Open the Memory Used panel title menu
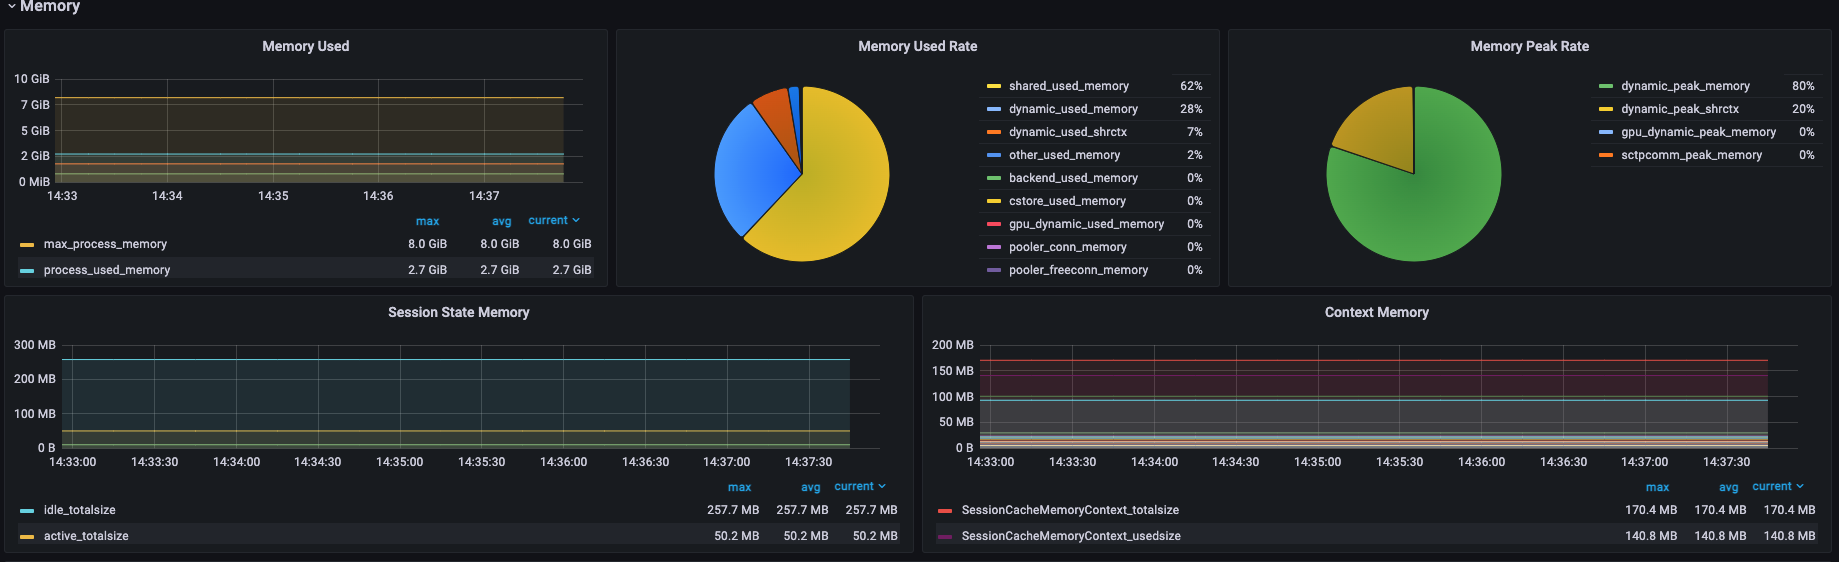 click(305, 46)
